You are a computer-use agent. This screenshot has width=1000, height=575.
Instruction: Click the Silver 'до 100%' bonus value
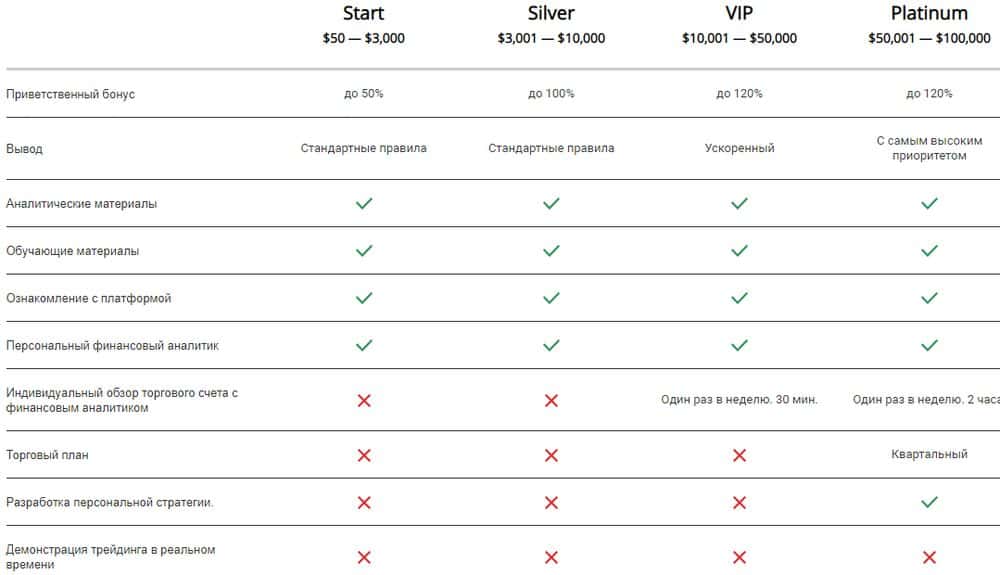tap(551, 94)
